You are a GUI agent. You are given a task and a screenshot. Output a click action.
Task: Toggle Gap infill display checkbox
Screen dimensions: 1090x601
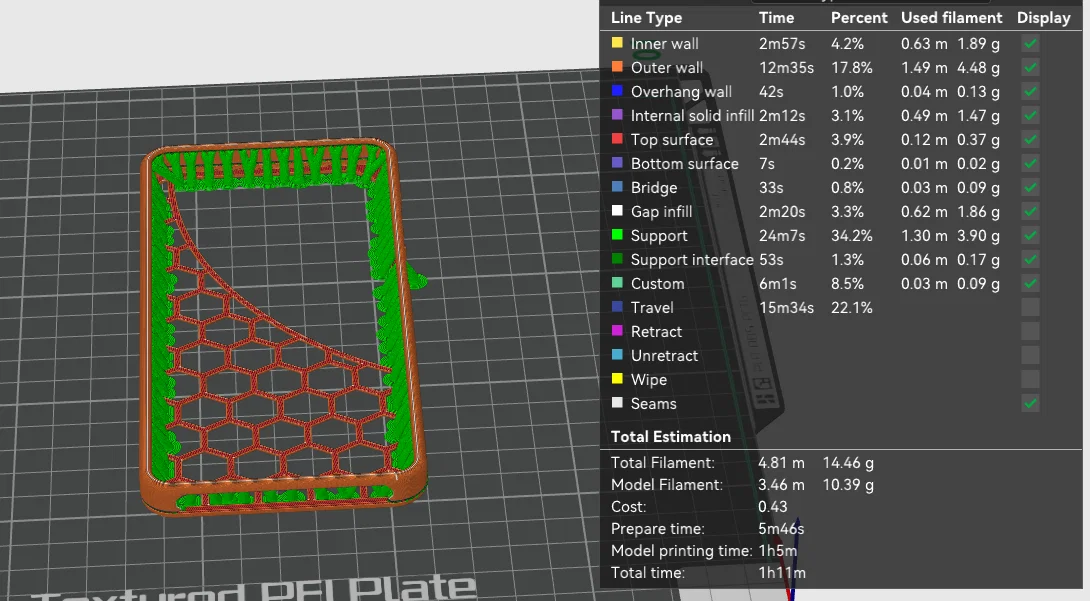pyautogui.click(x=1030, y=211)
